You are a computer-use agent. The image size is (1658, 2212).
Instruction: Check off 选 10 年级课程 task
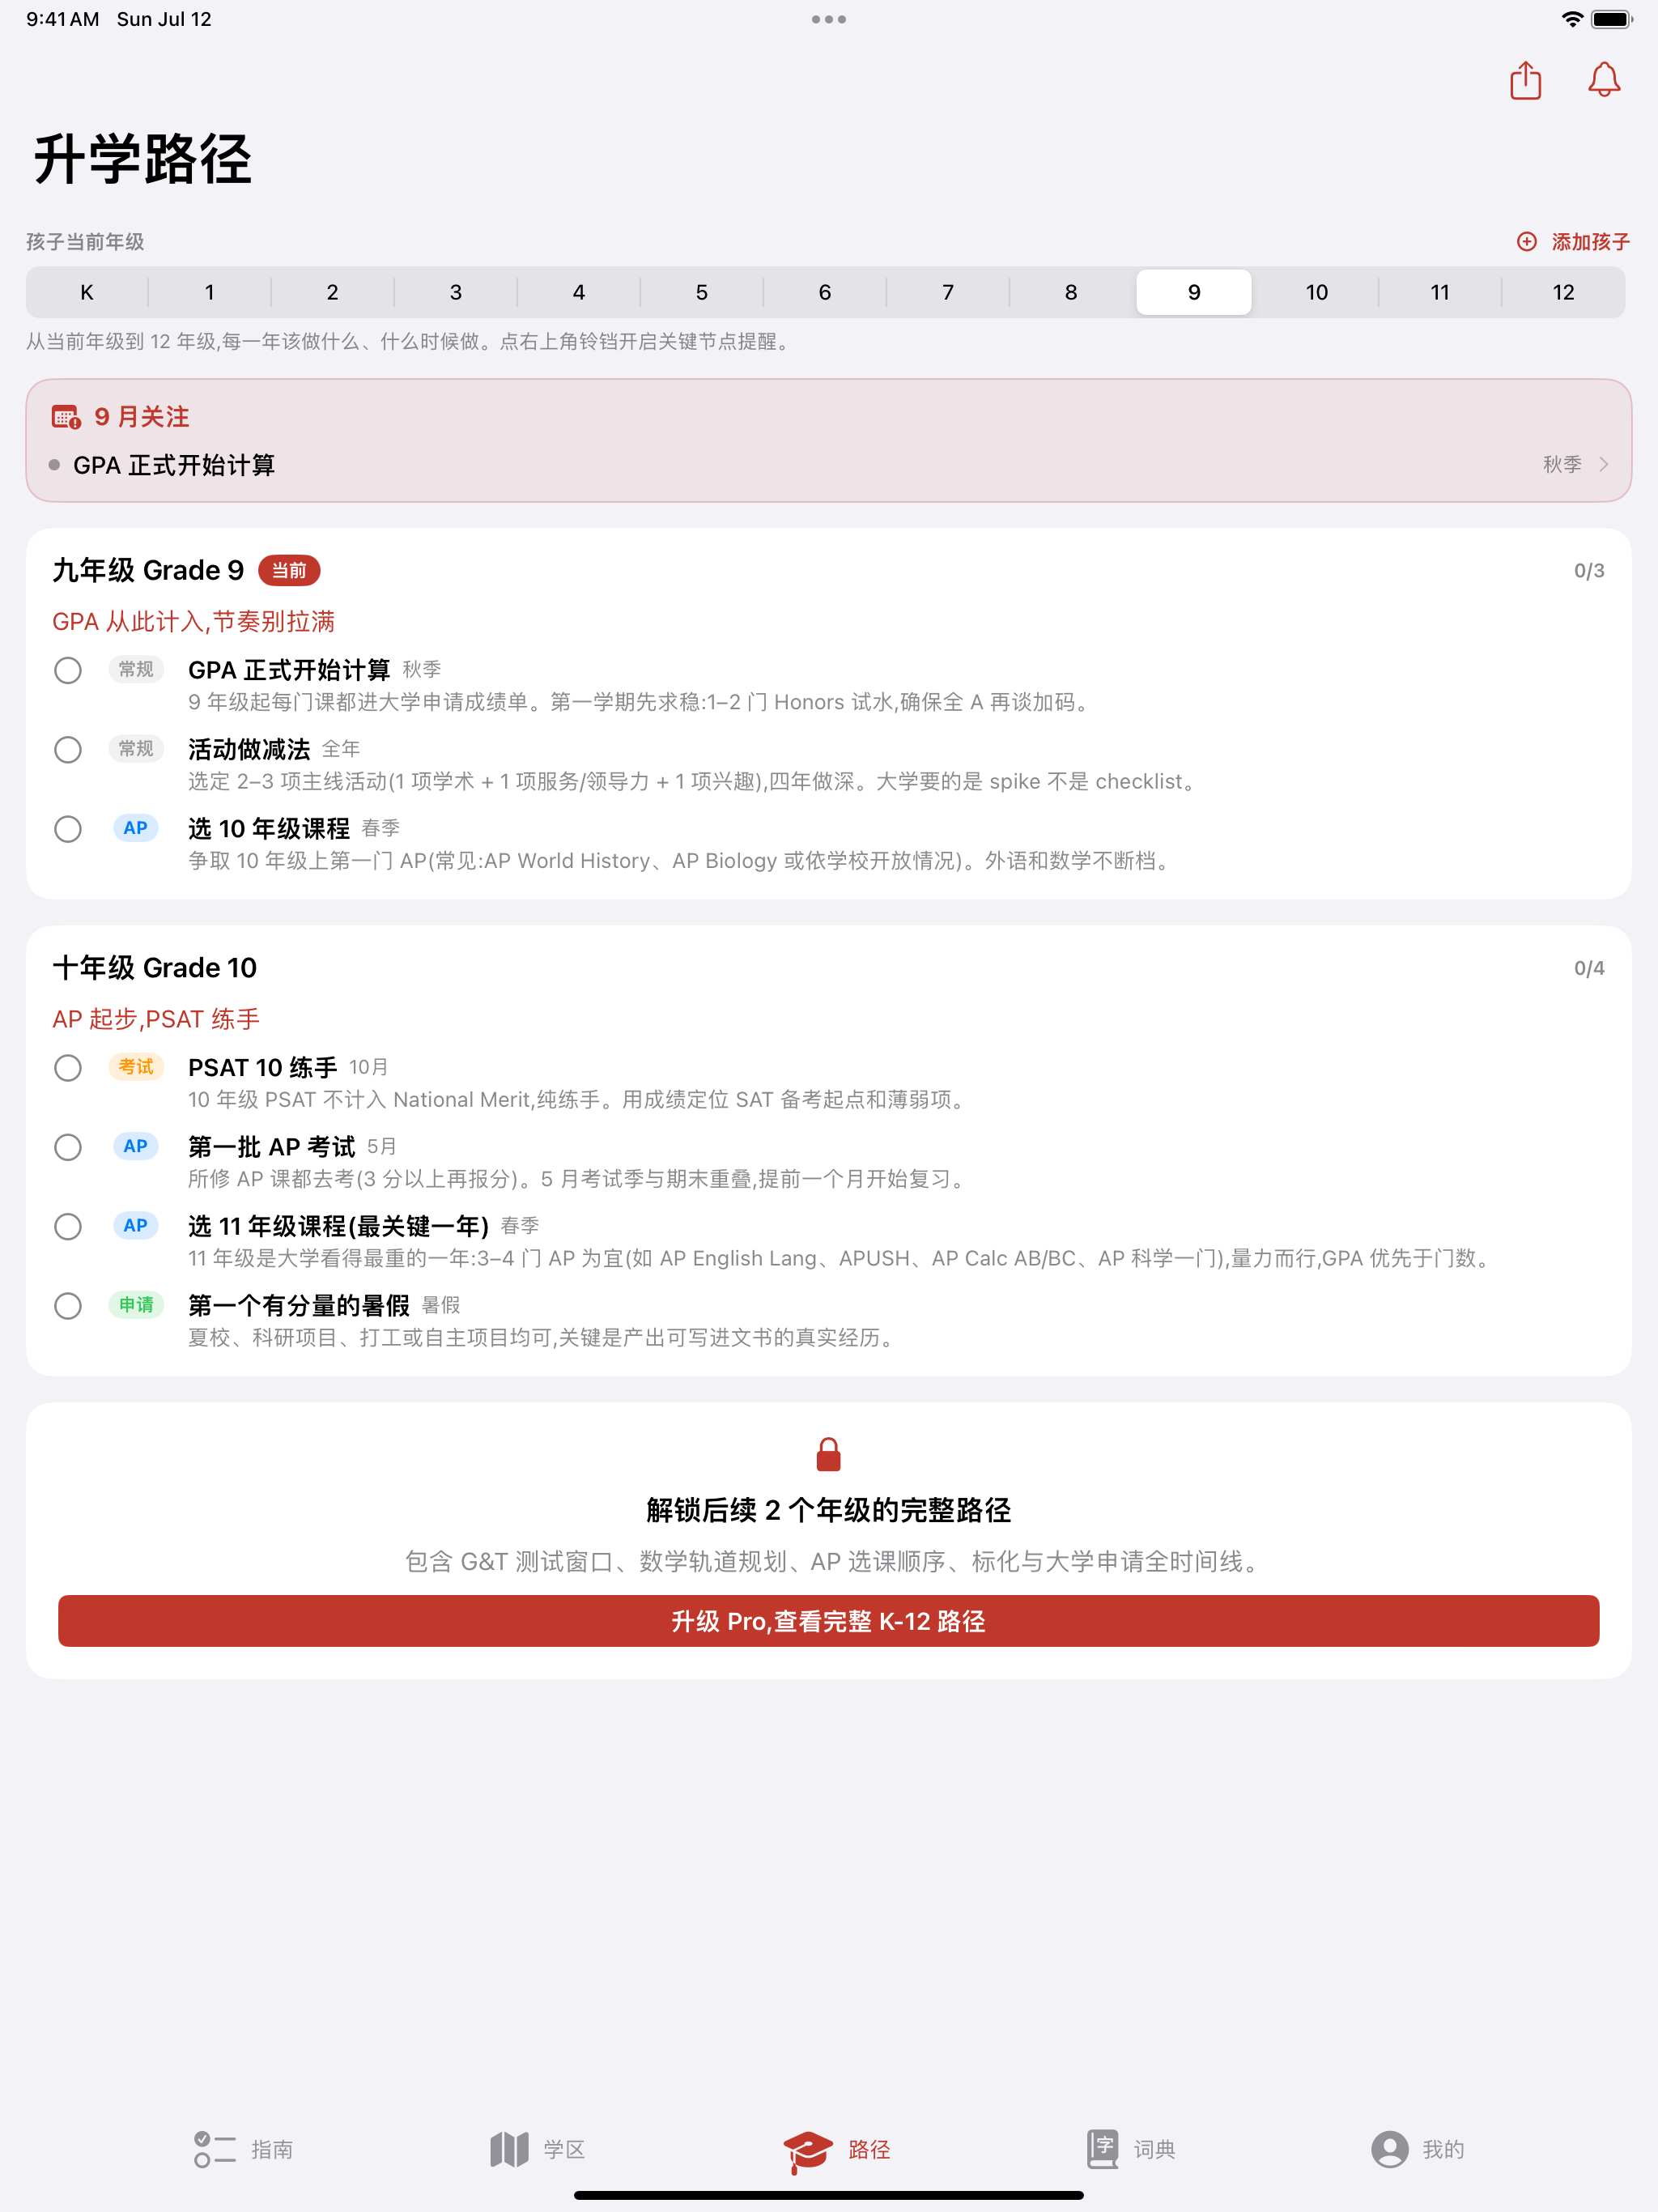tap(68, 829)
